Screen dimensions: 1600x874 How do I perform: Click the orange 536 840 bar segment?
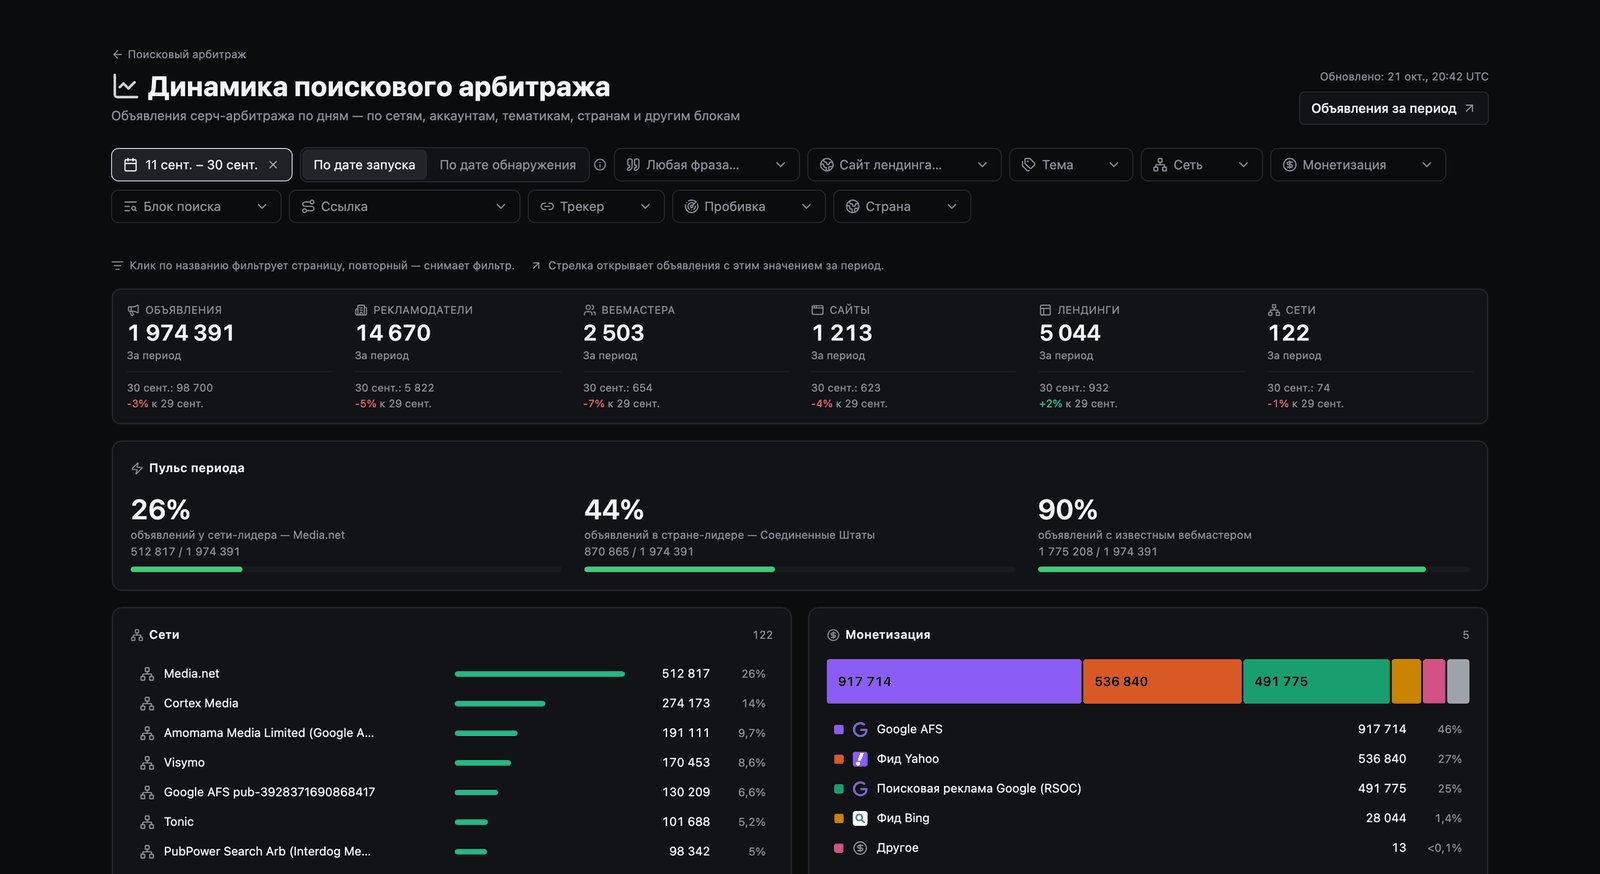(x=1162, y=681)
